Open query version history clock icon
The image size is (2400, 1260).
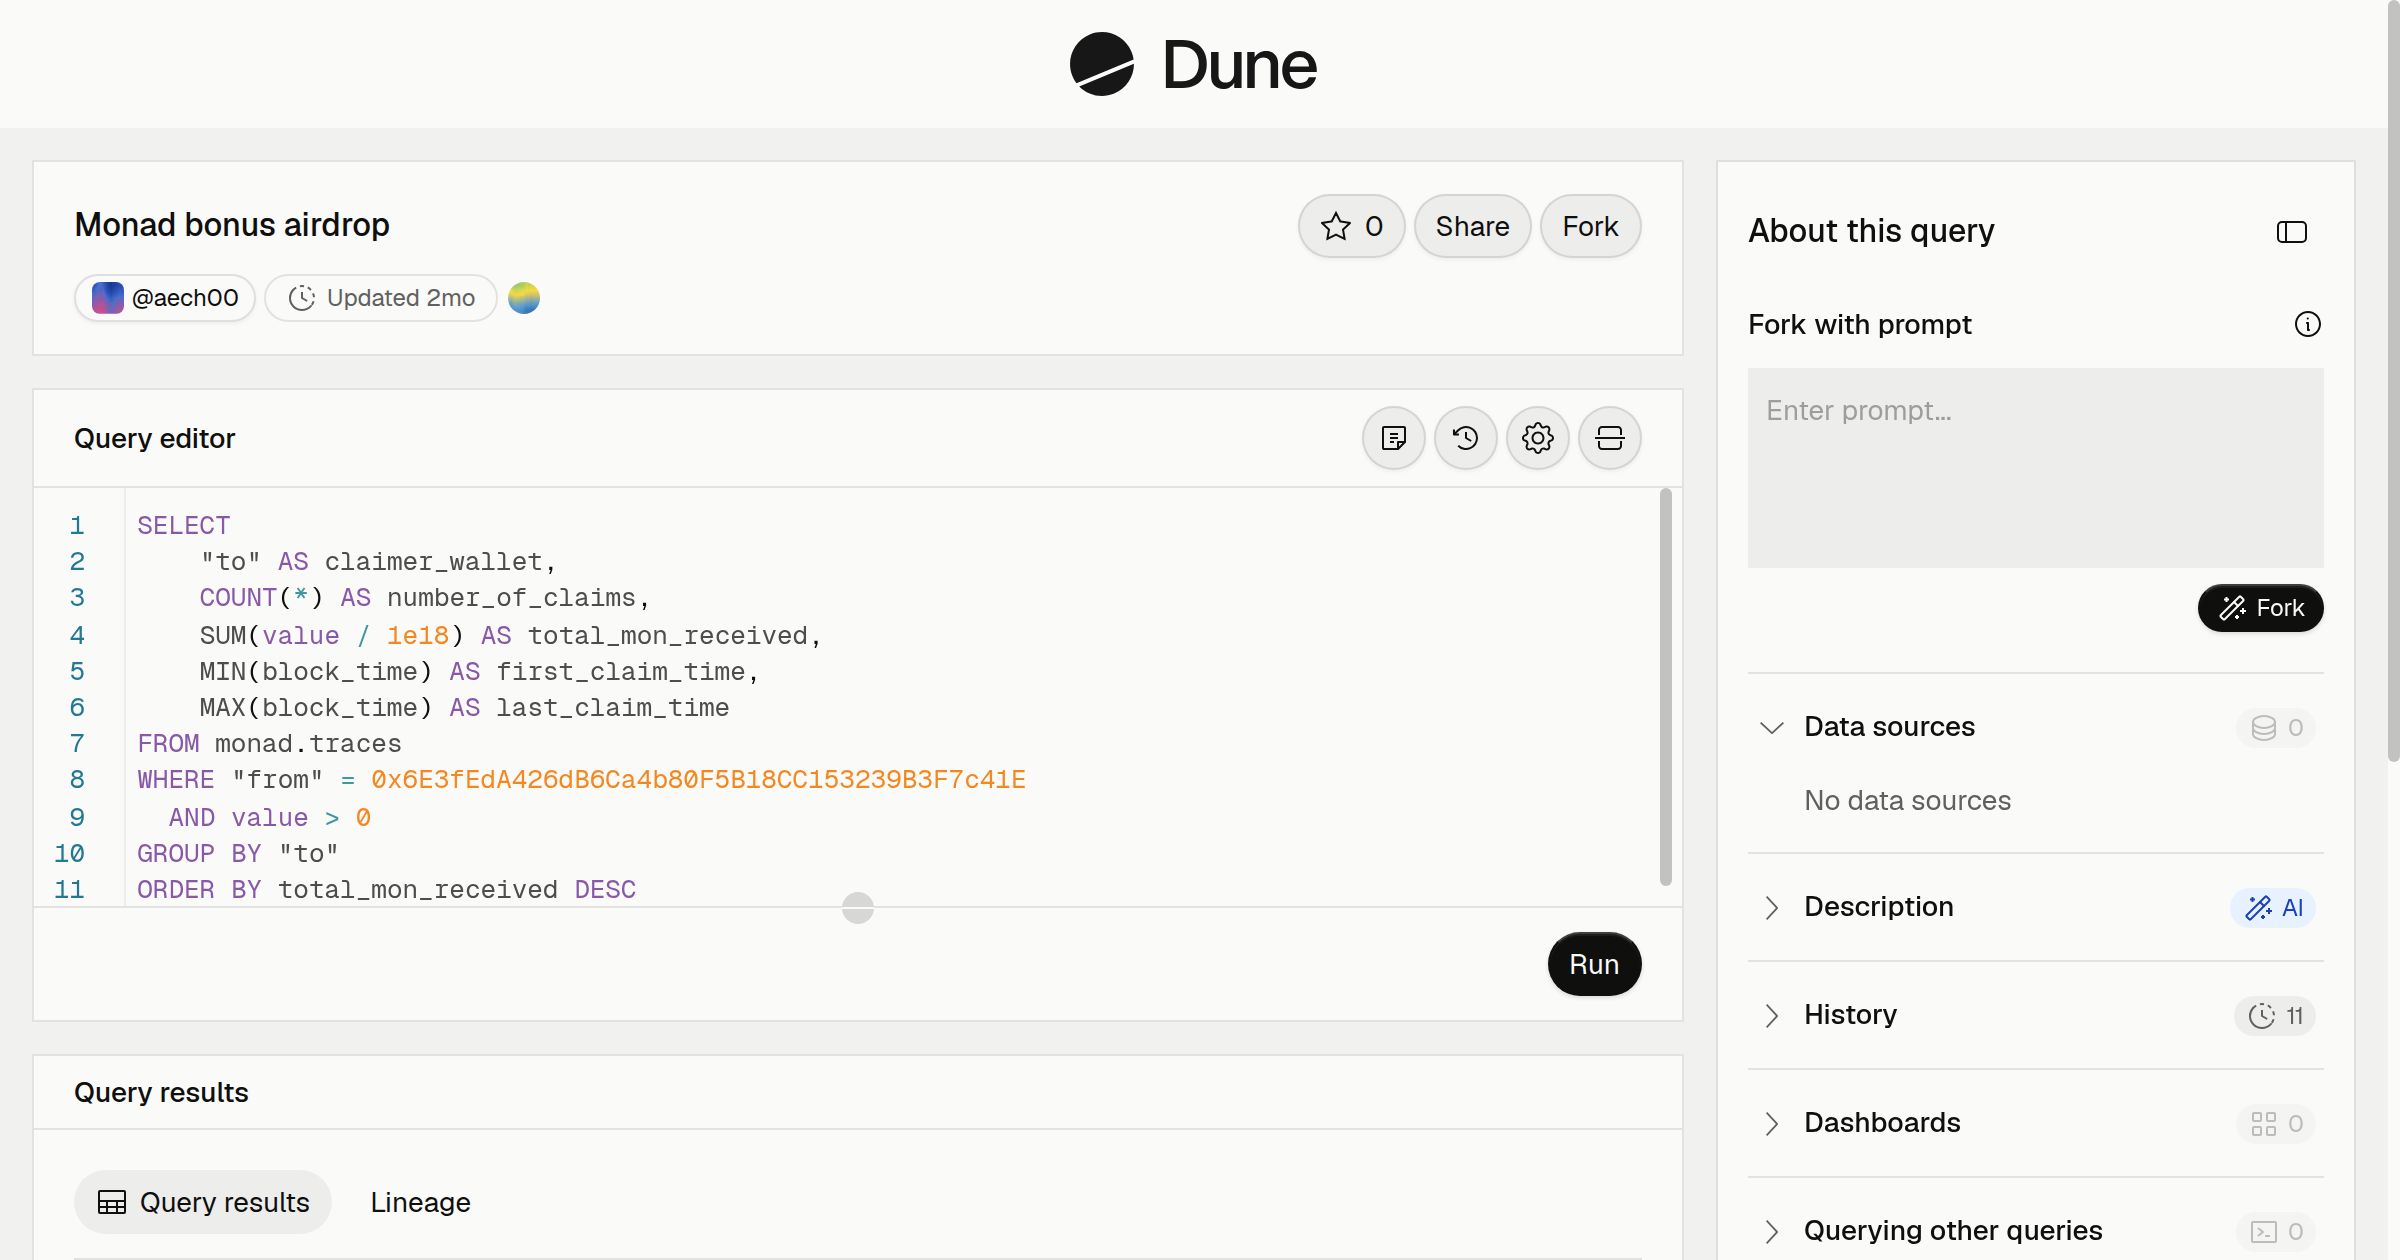point(1465,438)
